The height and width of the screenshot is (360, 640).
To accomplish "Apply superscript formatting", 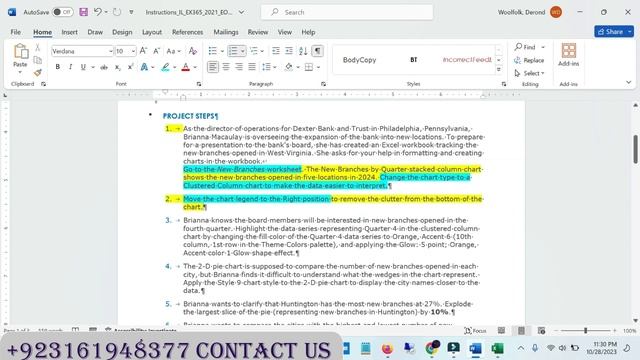I will click(130, 67).
